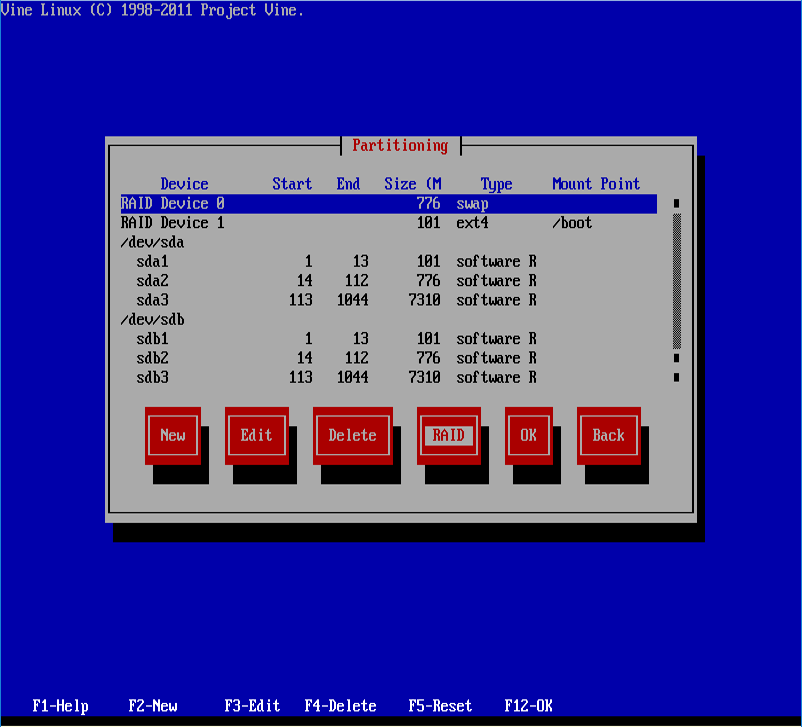Click the Edit button
Screen dimensions: 802x727
point(257,435)
